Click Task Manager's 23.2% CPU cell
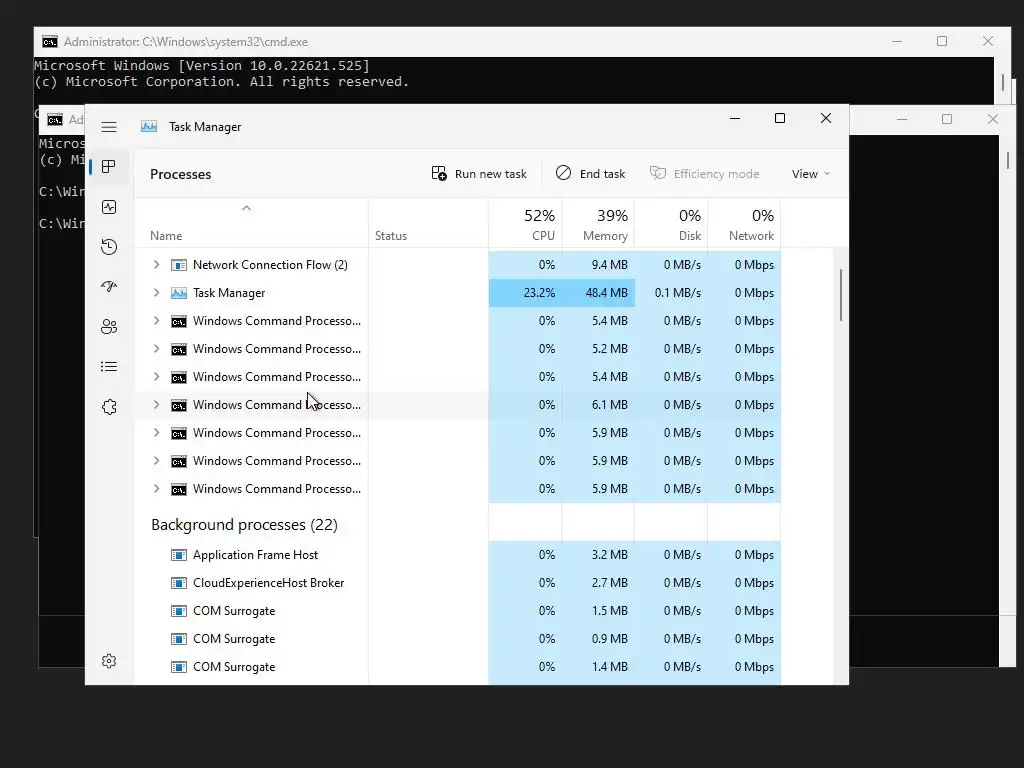 pyautogui.click(x=525, y=293)
